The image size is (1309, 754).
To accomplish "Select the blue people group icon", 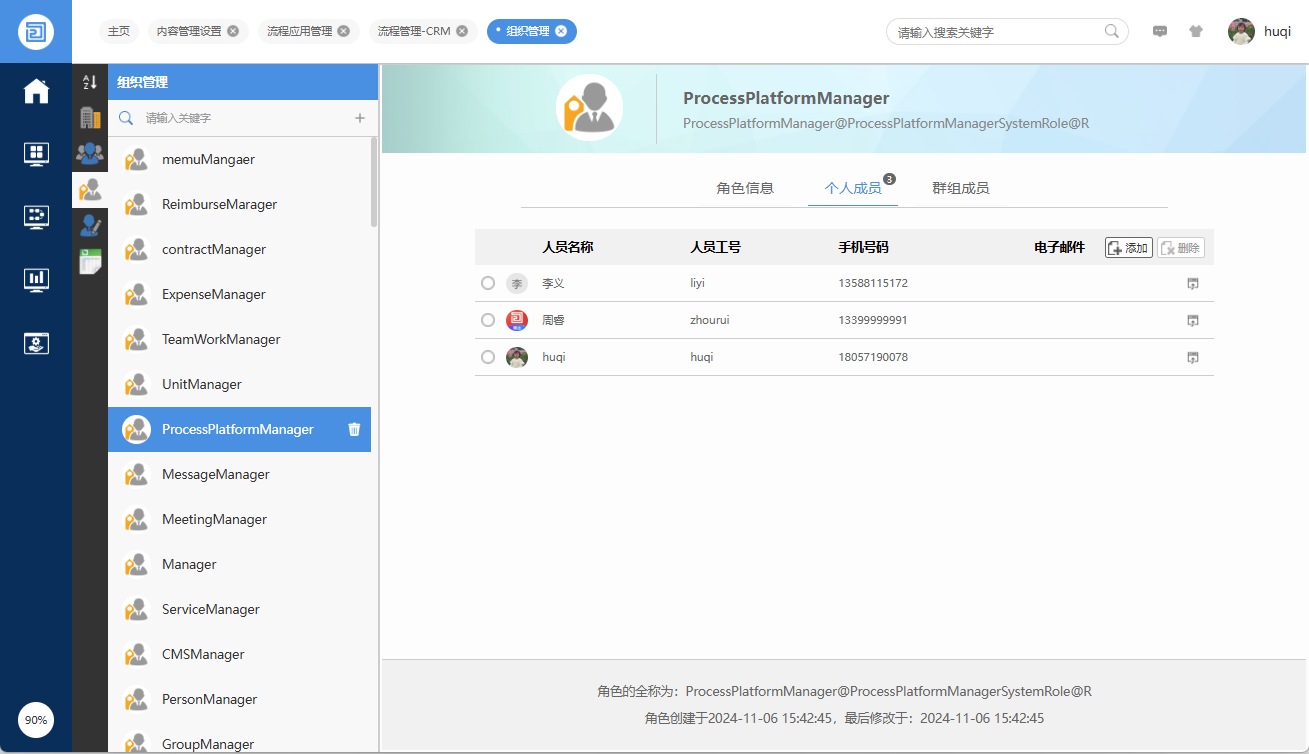I will (x=90, y=153).
